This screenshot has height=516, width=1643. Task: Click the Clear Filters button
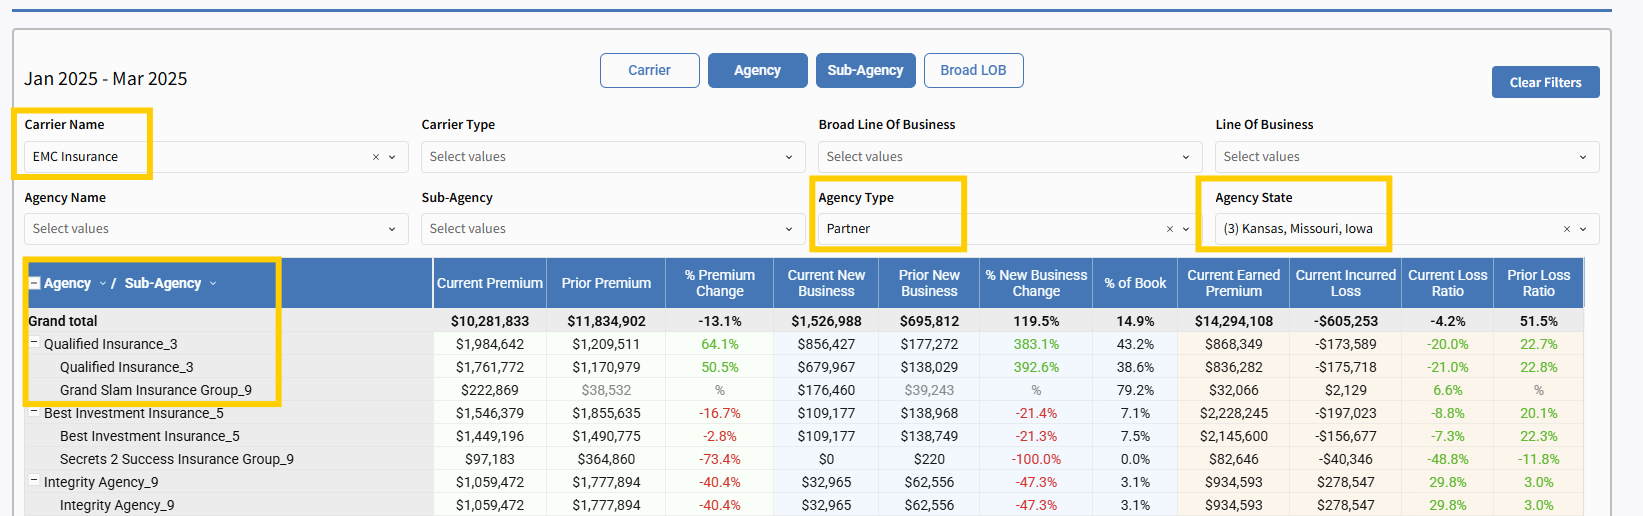1545,82
